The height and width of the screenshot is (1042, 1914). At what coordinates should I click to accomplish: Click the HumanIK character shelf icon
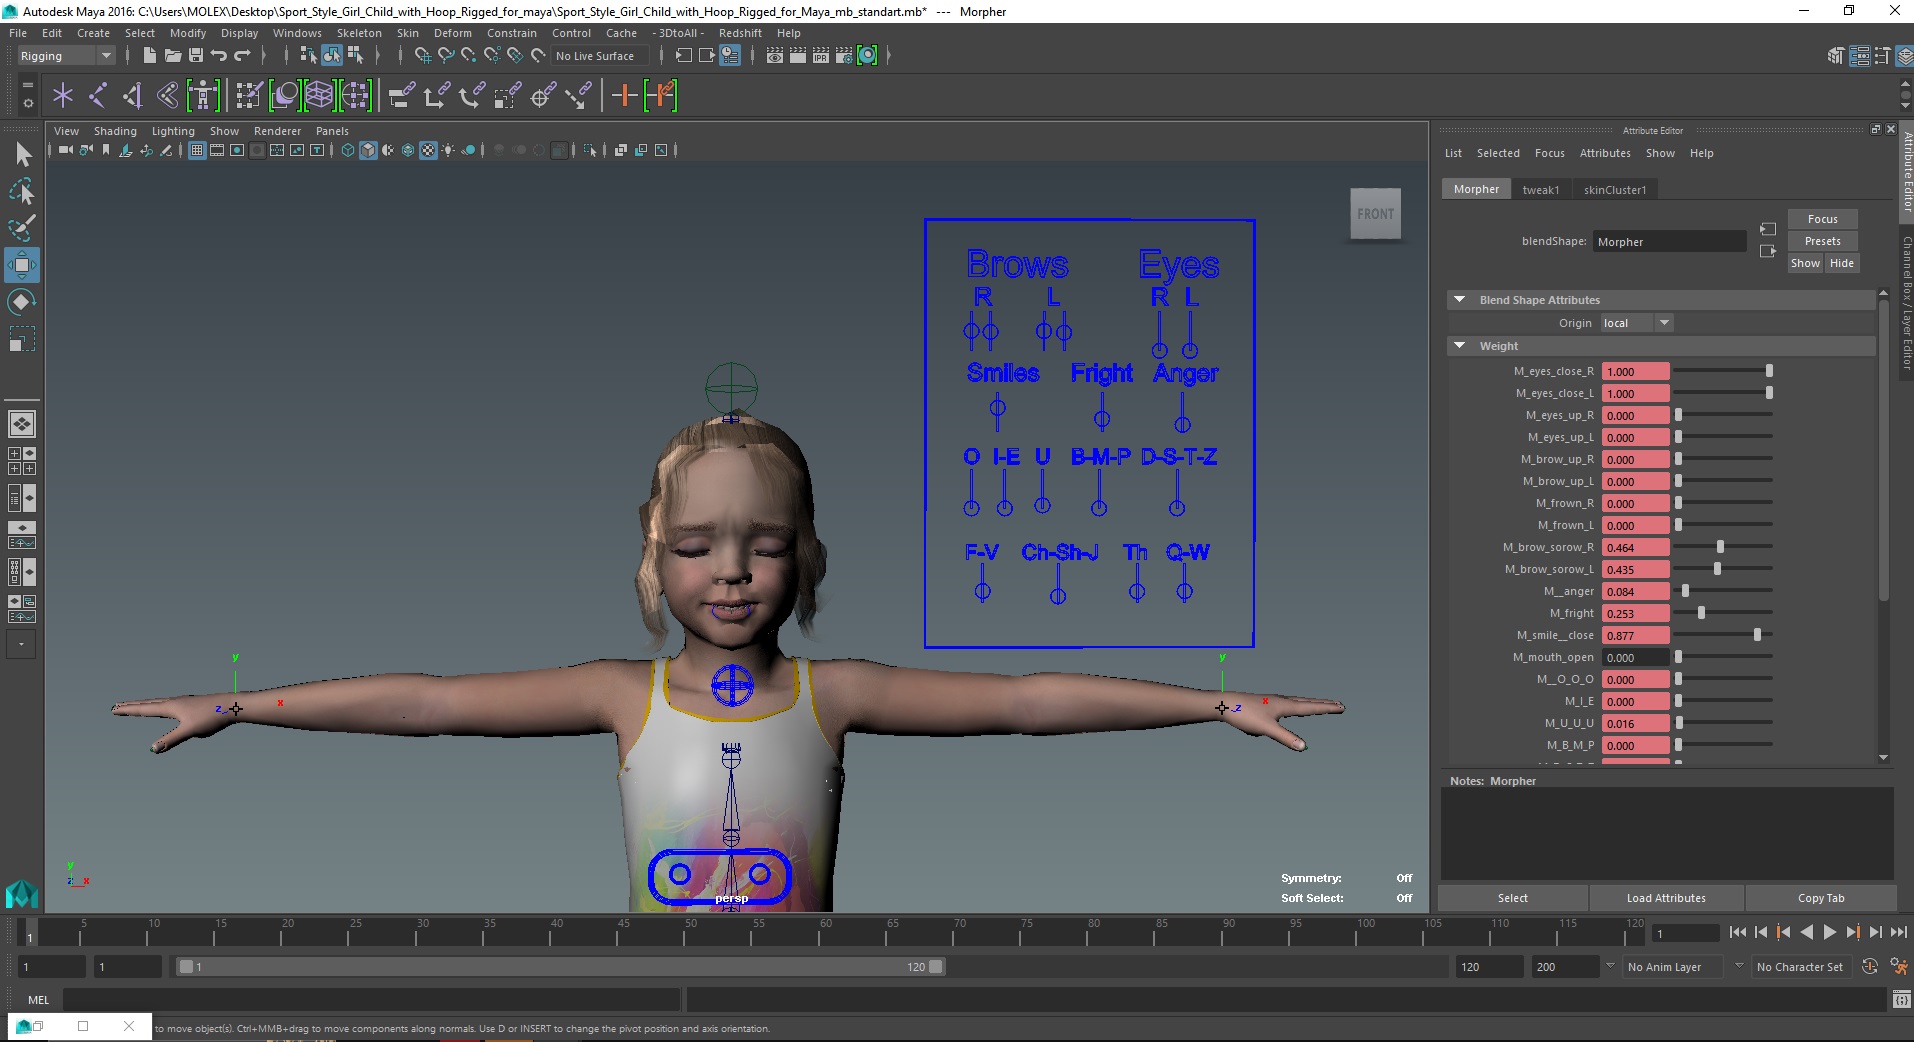(x=203, y=96)
